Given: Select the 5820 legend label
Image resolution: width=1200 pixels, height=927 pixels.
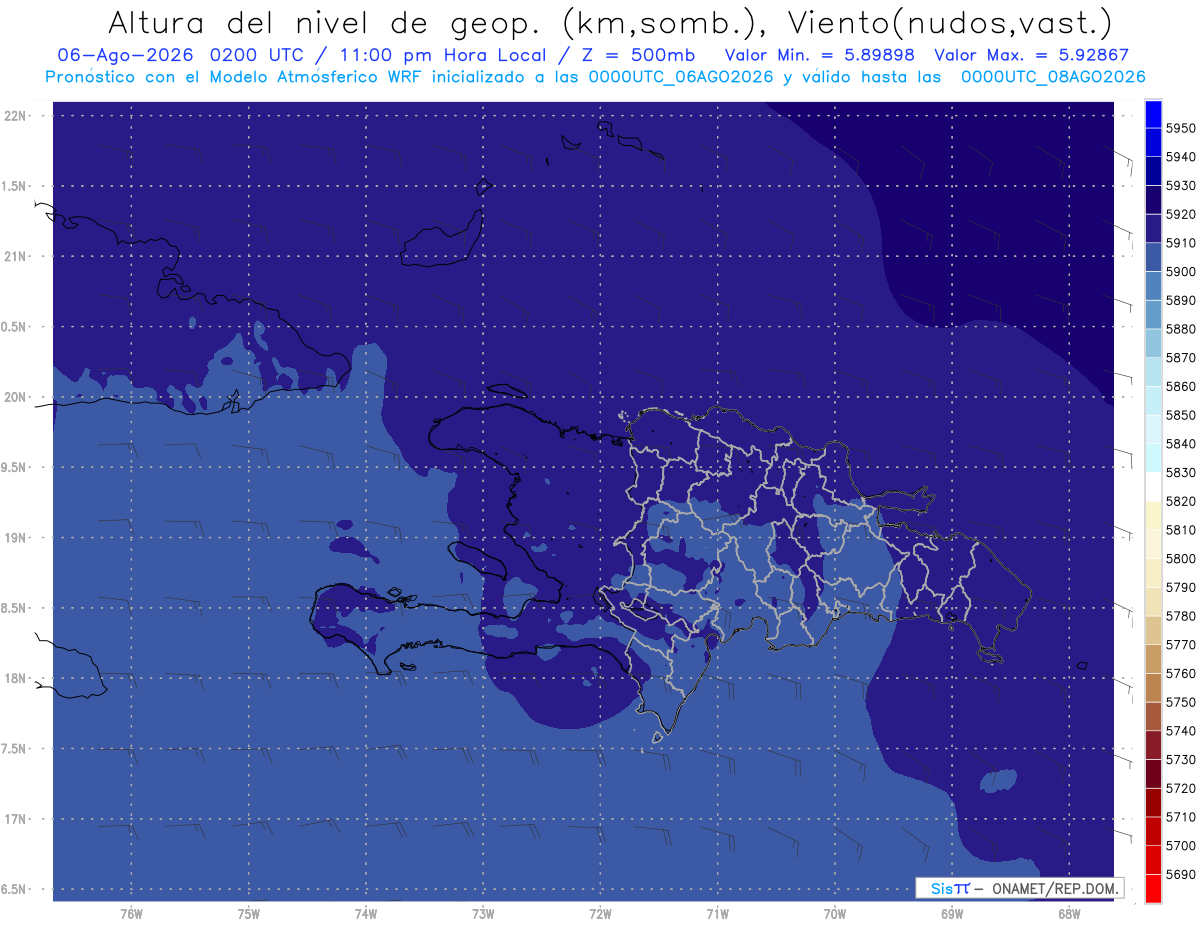Looking at the screenshot, I should point(1180,501).
